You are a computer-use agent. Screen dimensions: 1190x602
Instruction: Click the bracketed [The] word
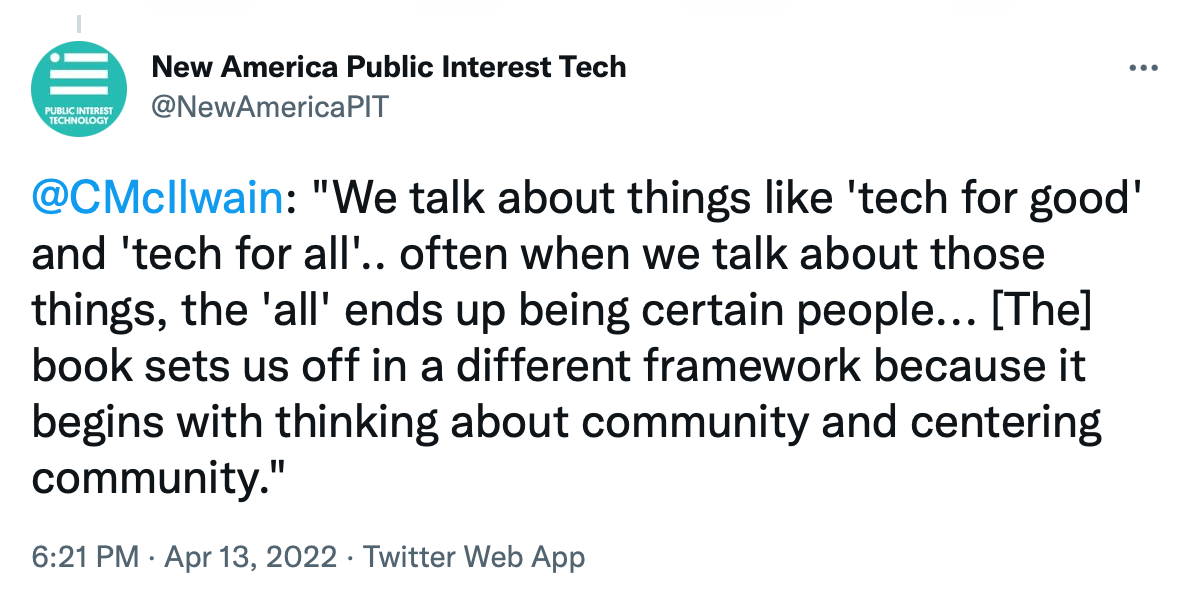pos(1042,310)
